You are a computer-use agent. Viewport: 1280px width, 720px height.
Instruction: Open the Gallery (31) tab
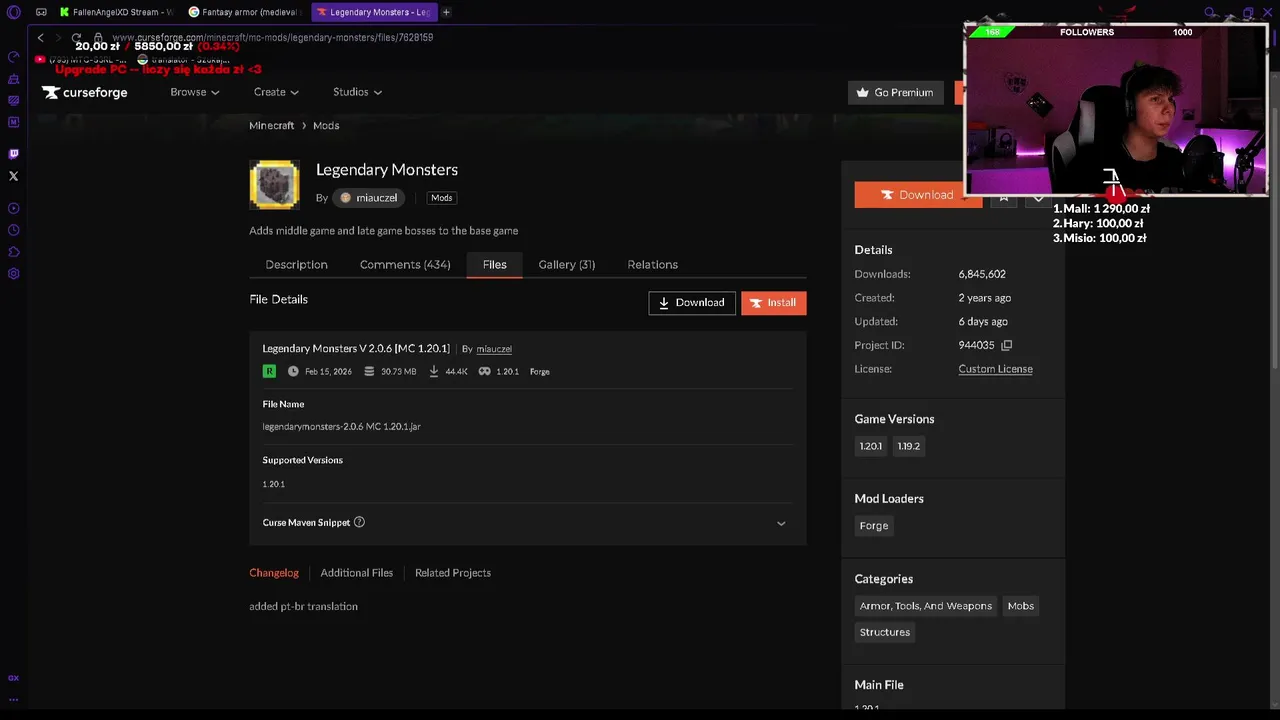coord(566,264)
